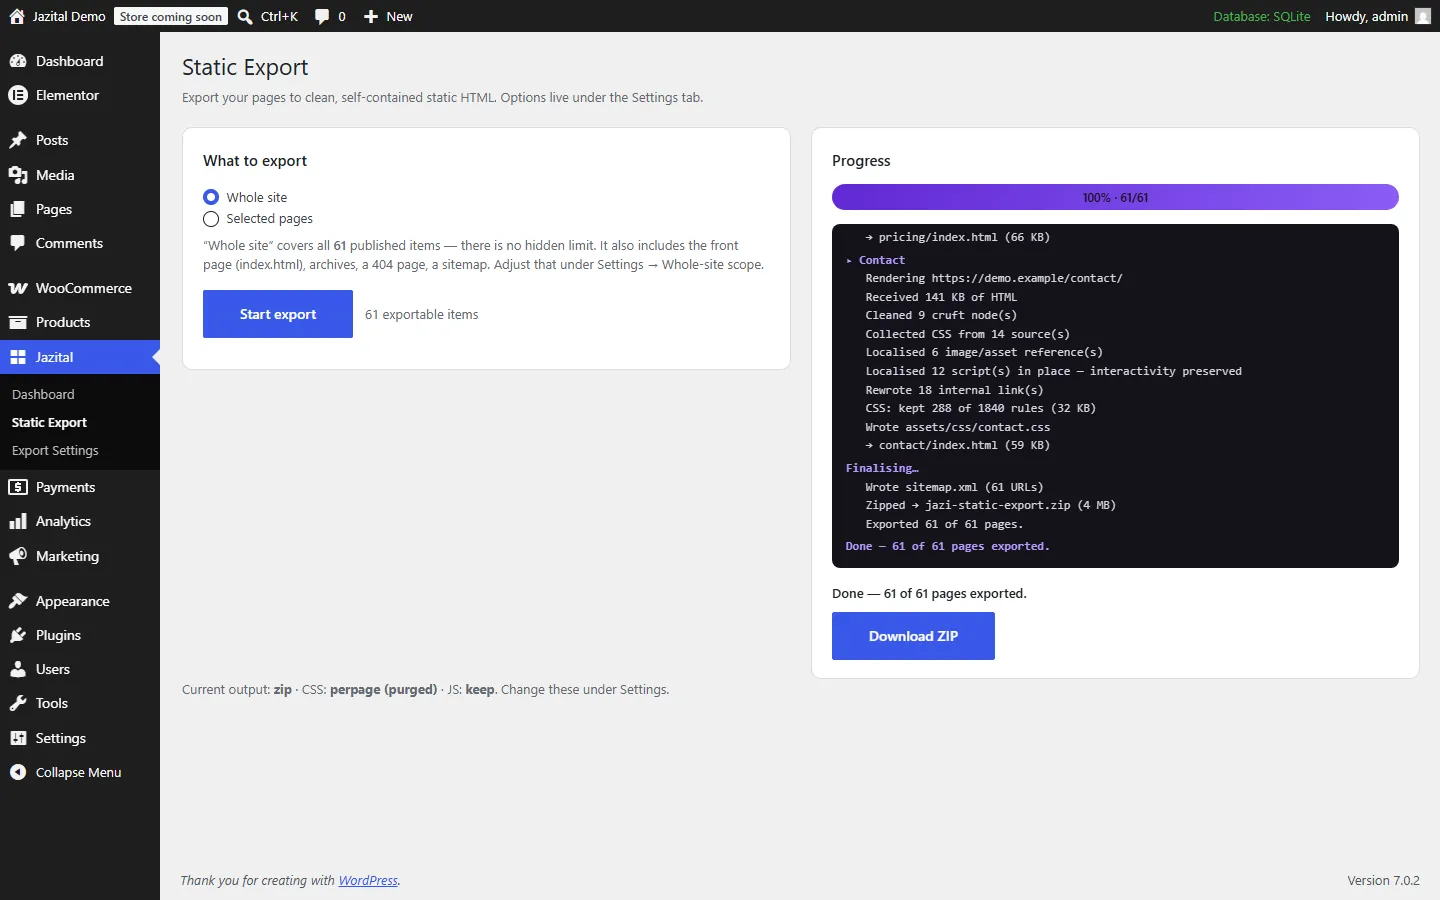Click the Plugins plug icon
1440x900 pixels.
[x=18, y=635]
